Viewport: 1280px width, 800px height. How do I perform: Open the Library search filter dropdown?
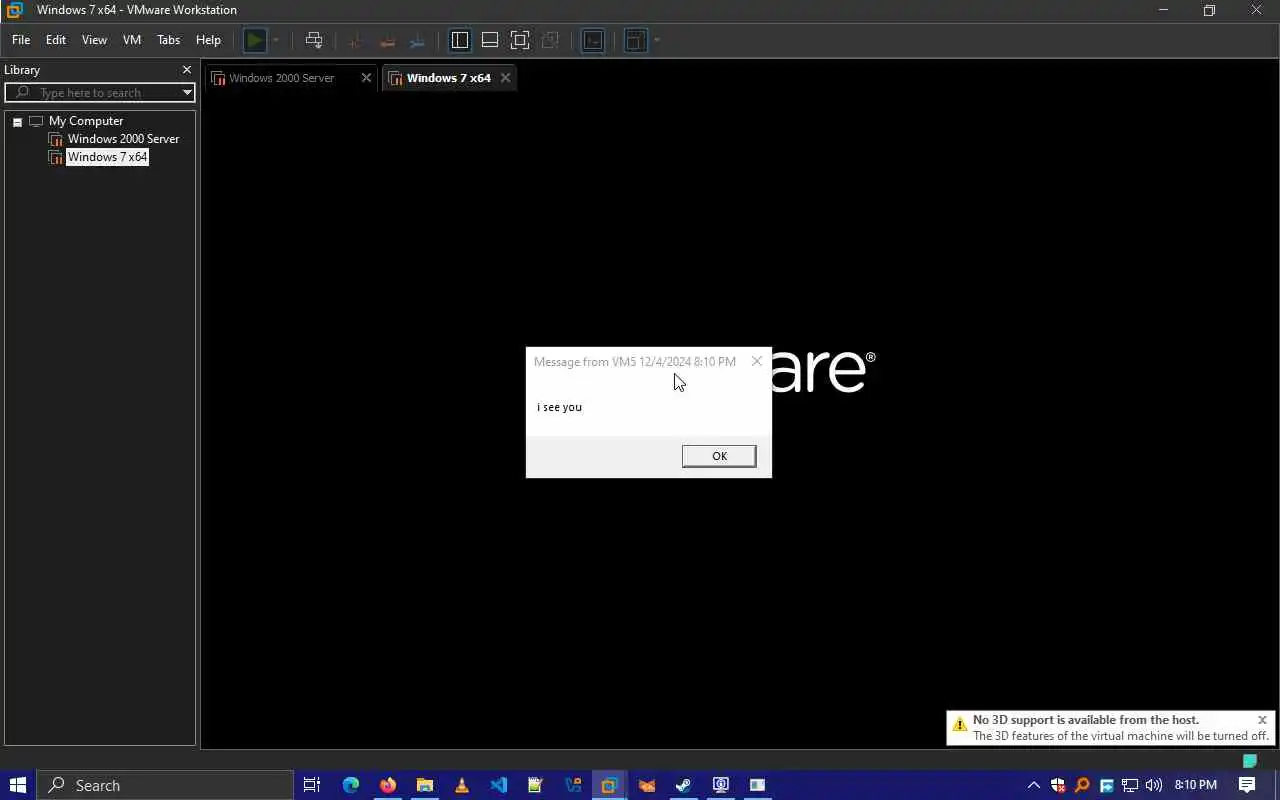tap(187, 92)
